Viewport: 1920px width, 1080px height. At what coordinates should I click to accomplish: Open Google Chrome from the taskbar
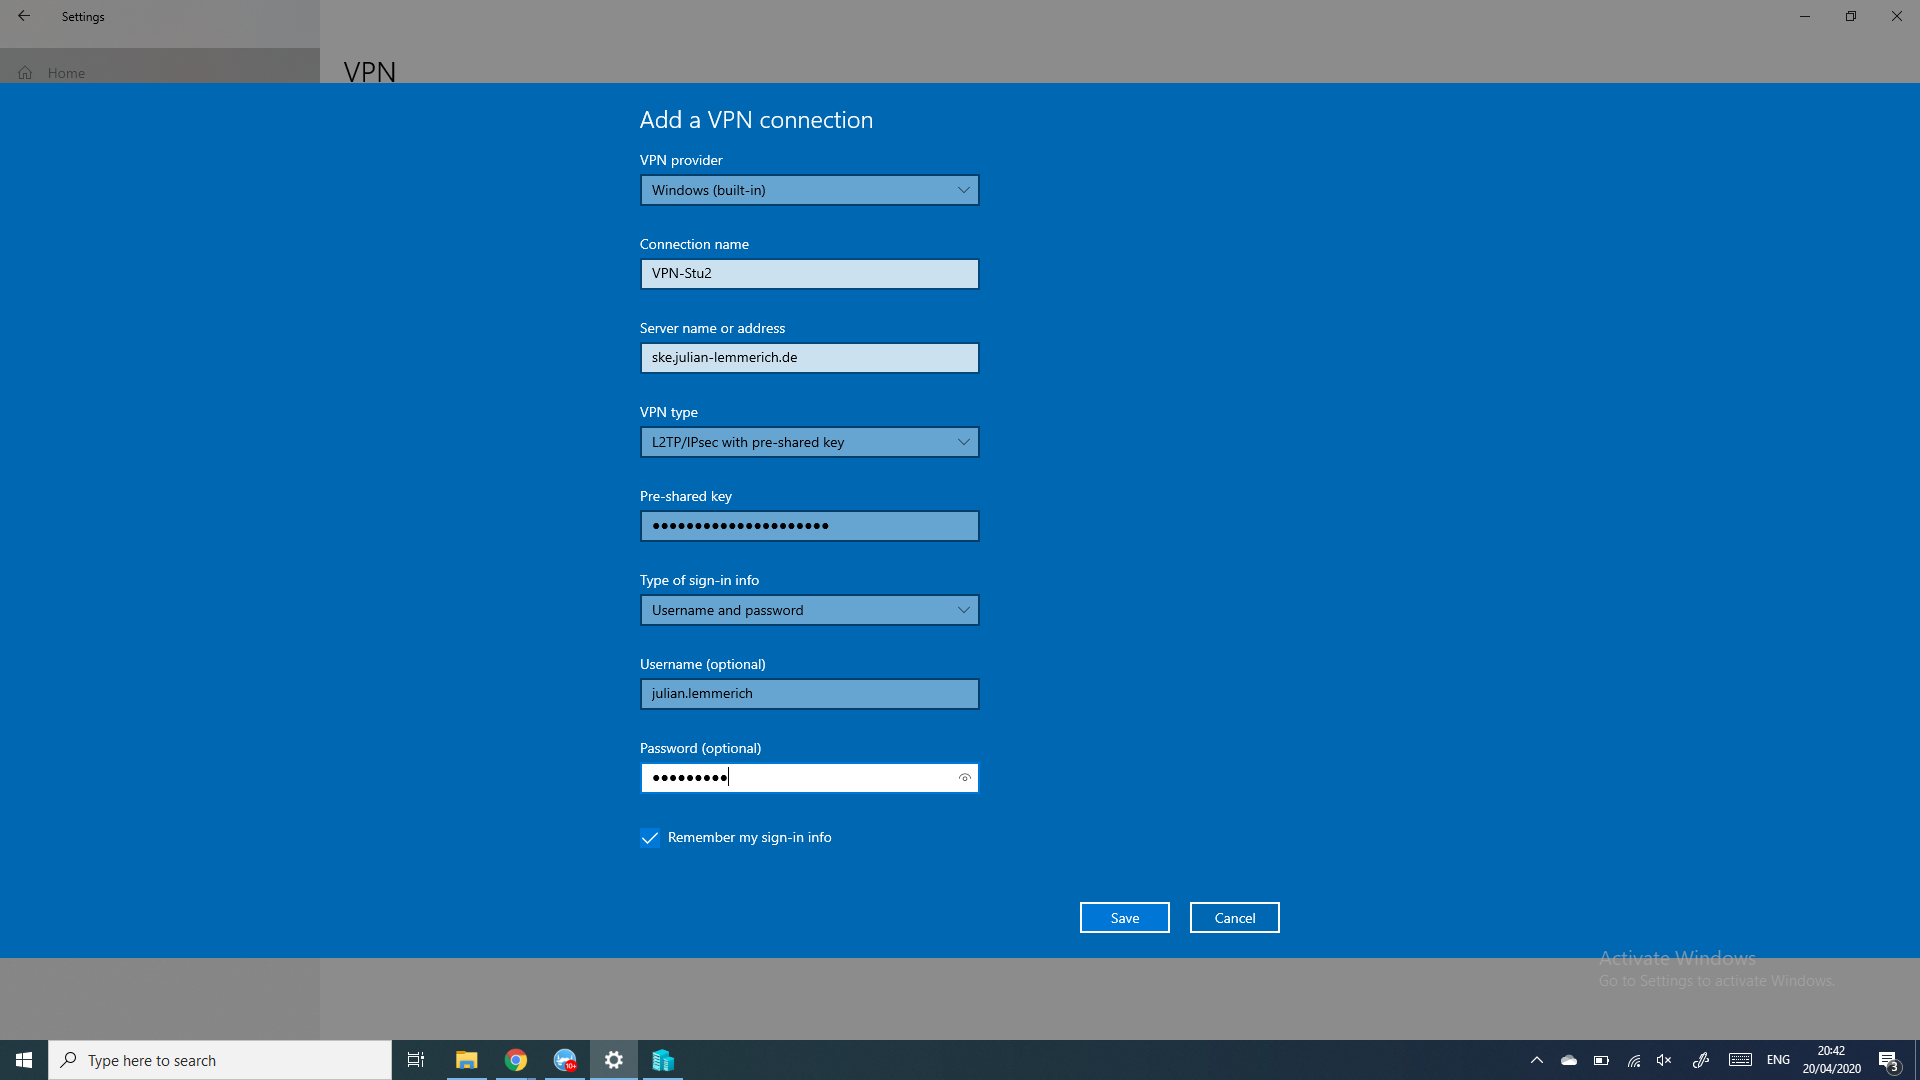[516, 1060]
